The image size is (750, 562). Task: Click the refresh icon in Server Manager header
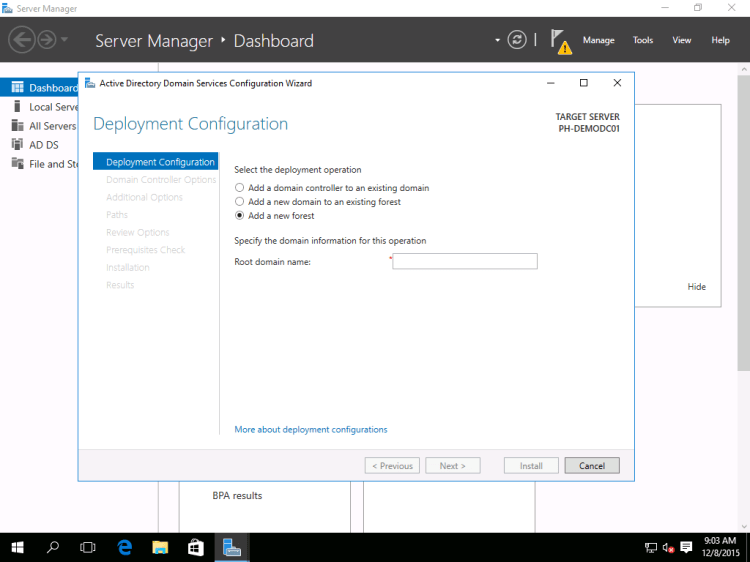click(x=517, y=40)
